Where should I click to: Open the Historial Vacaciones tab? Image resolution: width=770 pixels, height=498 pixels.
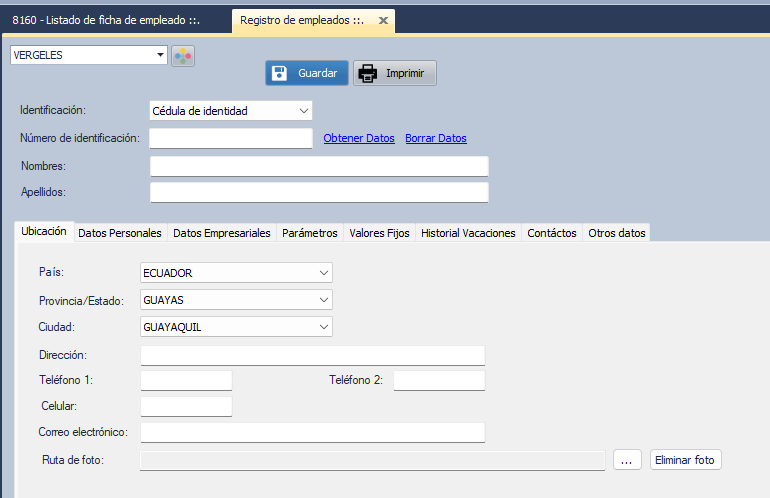tap(468, 233)
